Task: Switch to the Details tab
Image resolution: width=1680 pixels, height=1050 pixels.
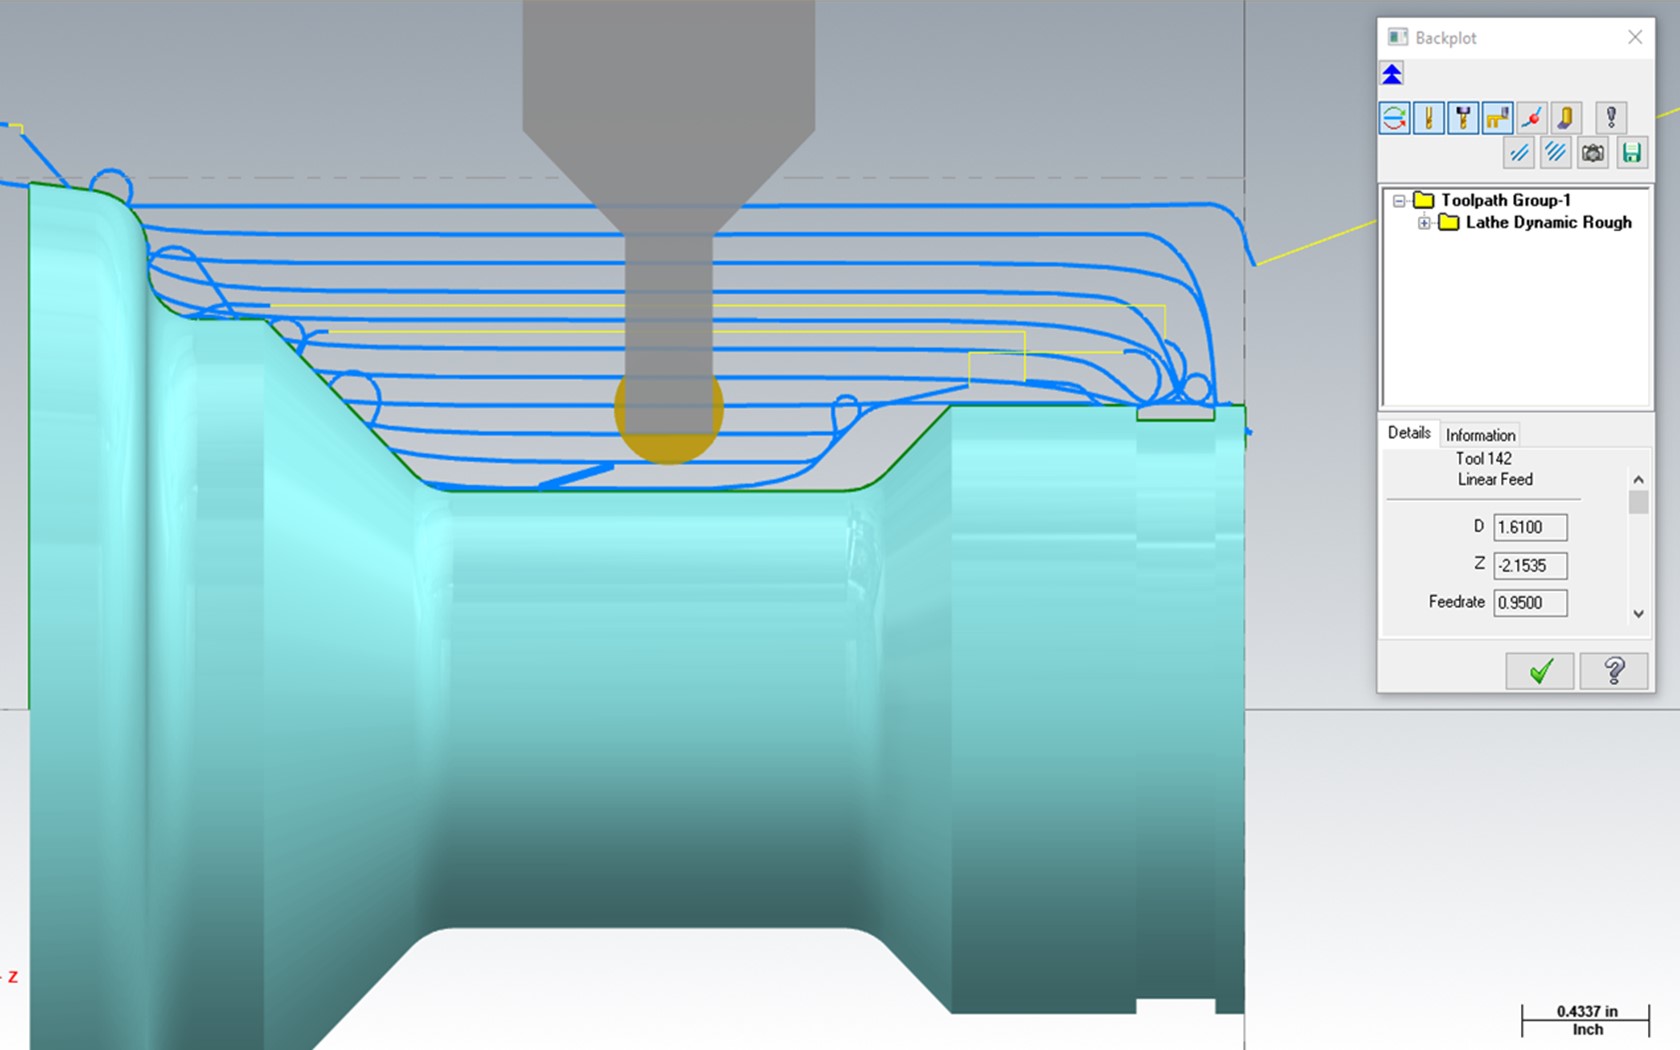Action: point(1409,433)
